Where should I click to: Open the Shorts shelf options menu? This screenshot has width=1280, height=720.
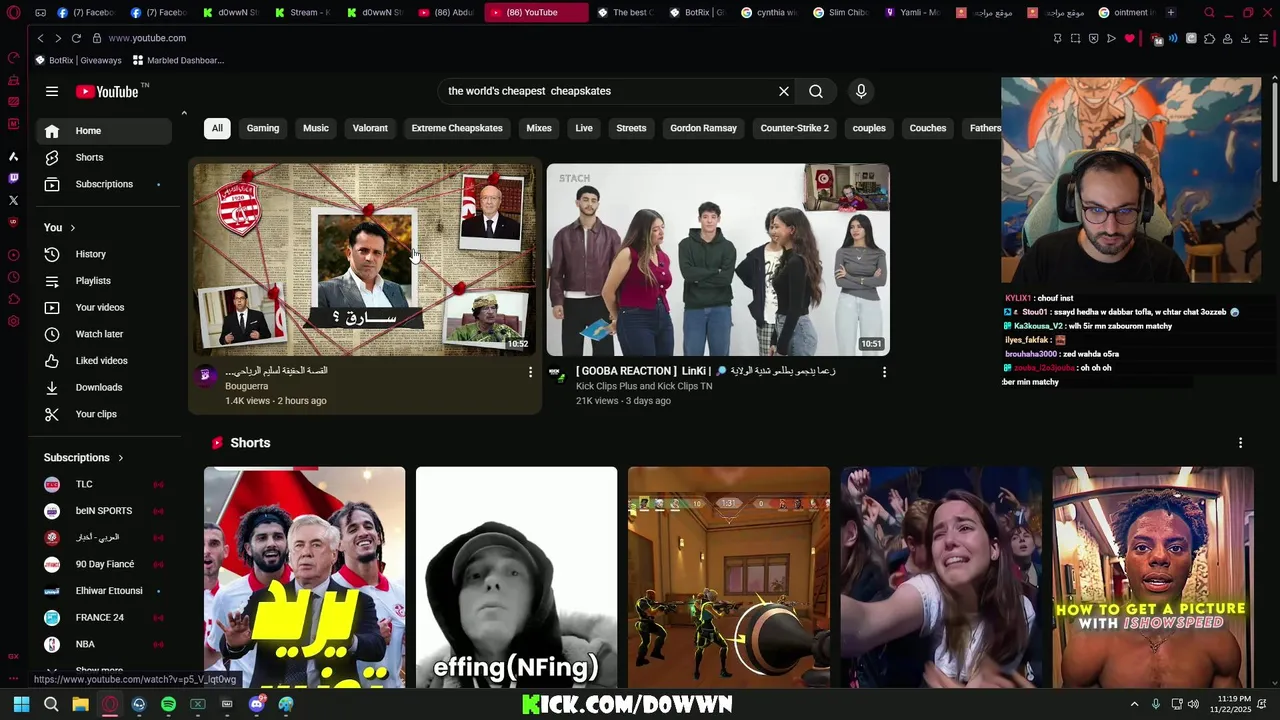1240,443
